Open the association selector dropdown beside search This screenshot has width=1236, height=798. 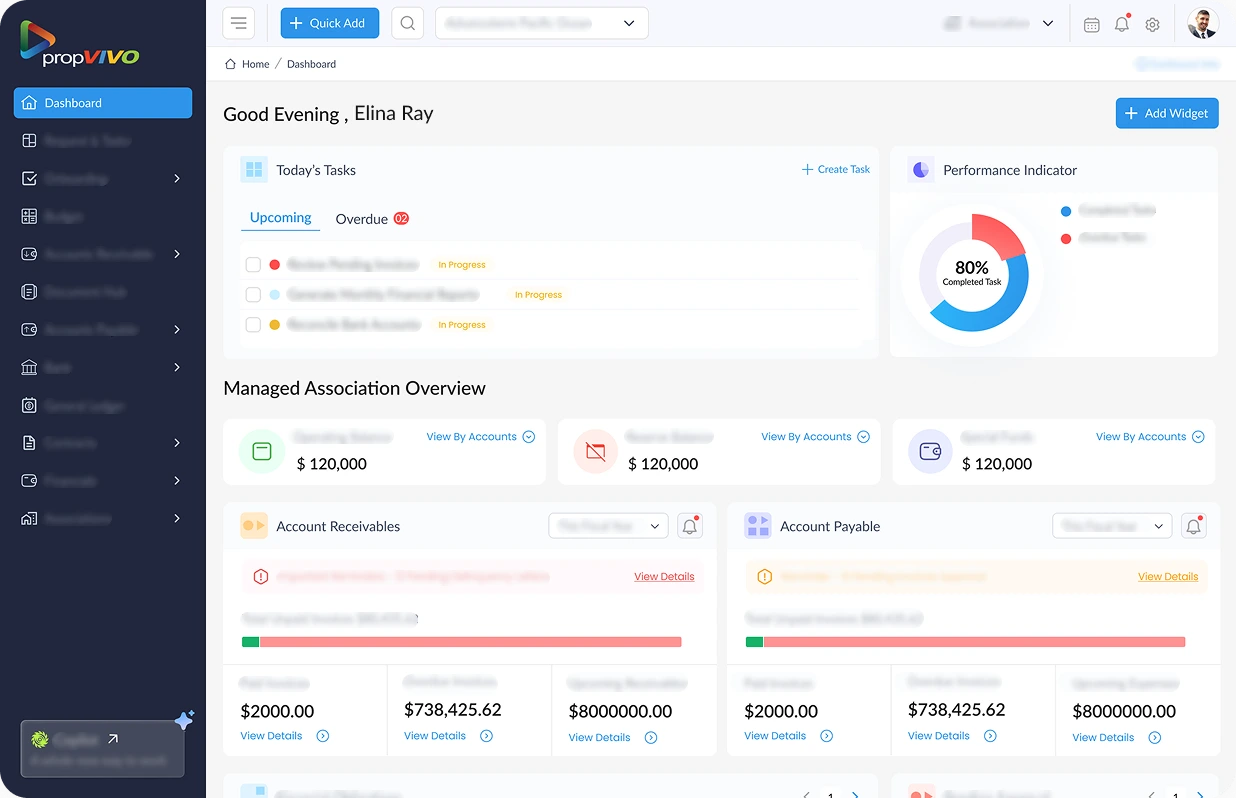tap(541, 23)
